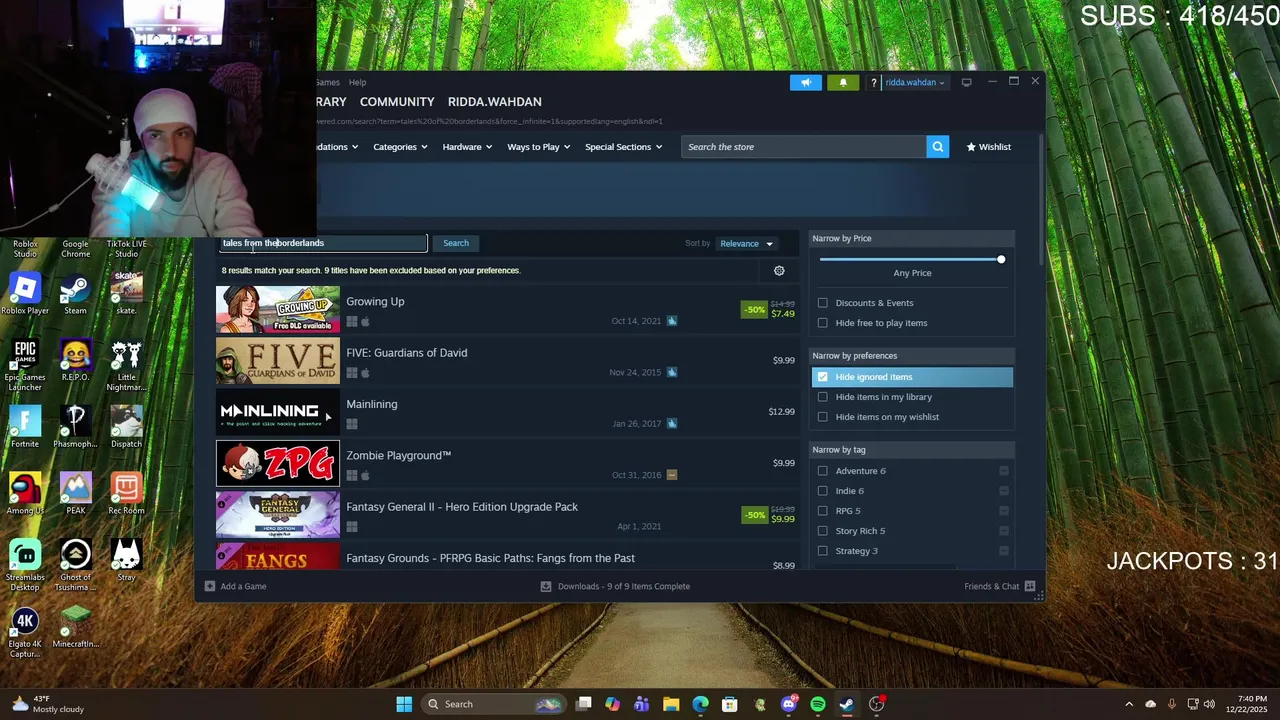Enable Discounts & Events checkbox
The height and width of the screenshot is (720, 1280).
823,303
